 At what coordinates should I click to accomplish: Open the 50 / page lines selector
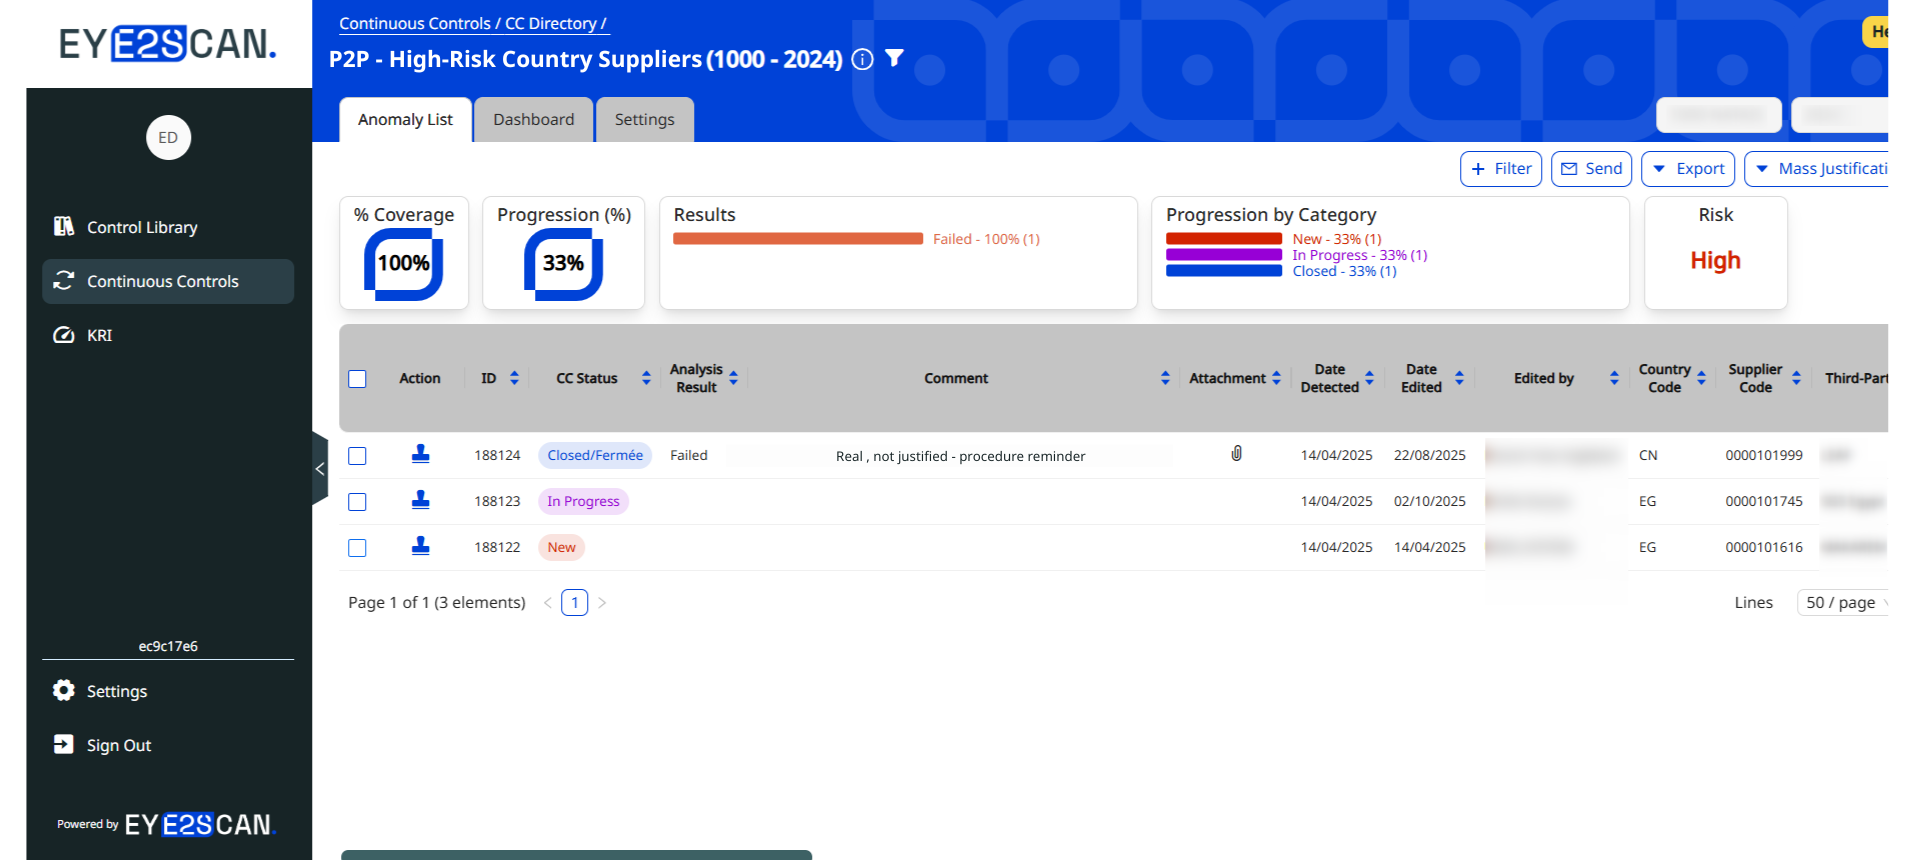pos(1843,602)
